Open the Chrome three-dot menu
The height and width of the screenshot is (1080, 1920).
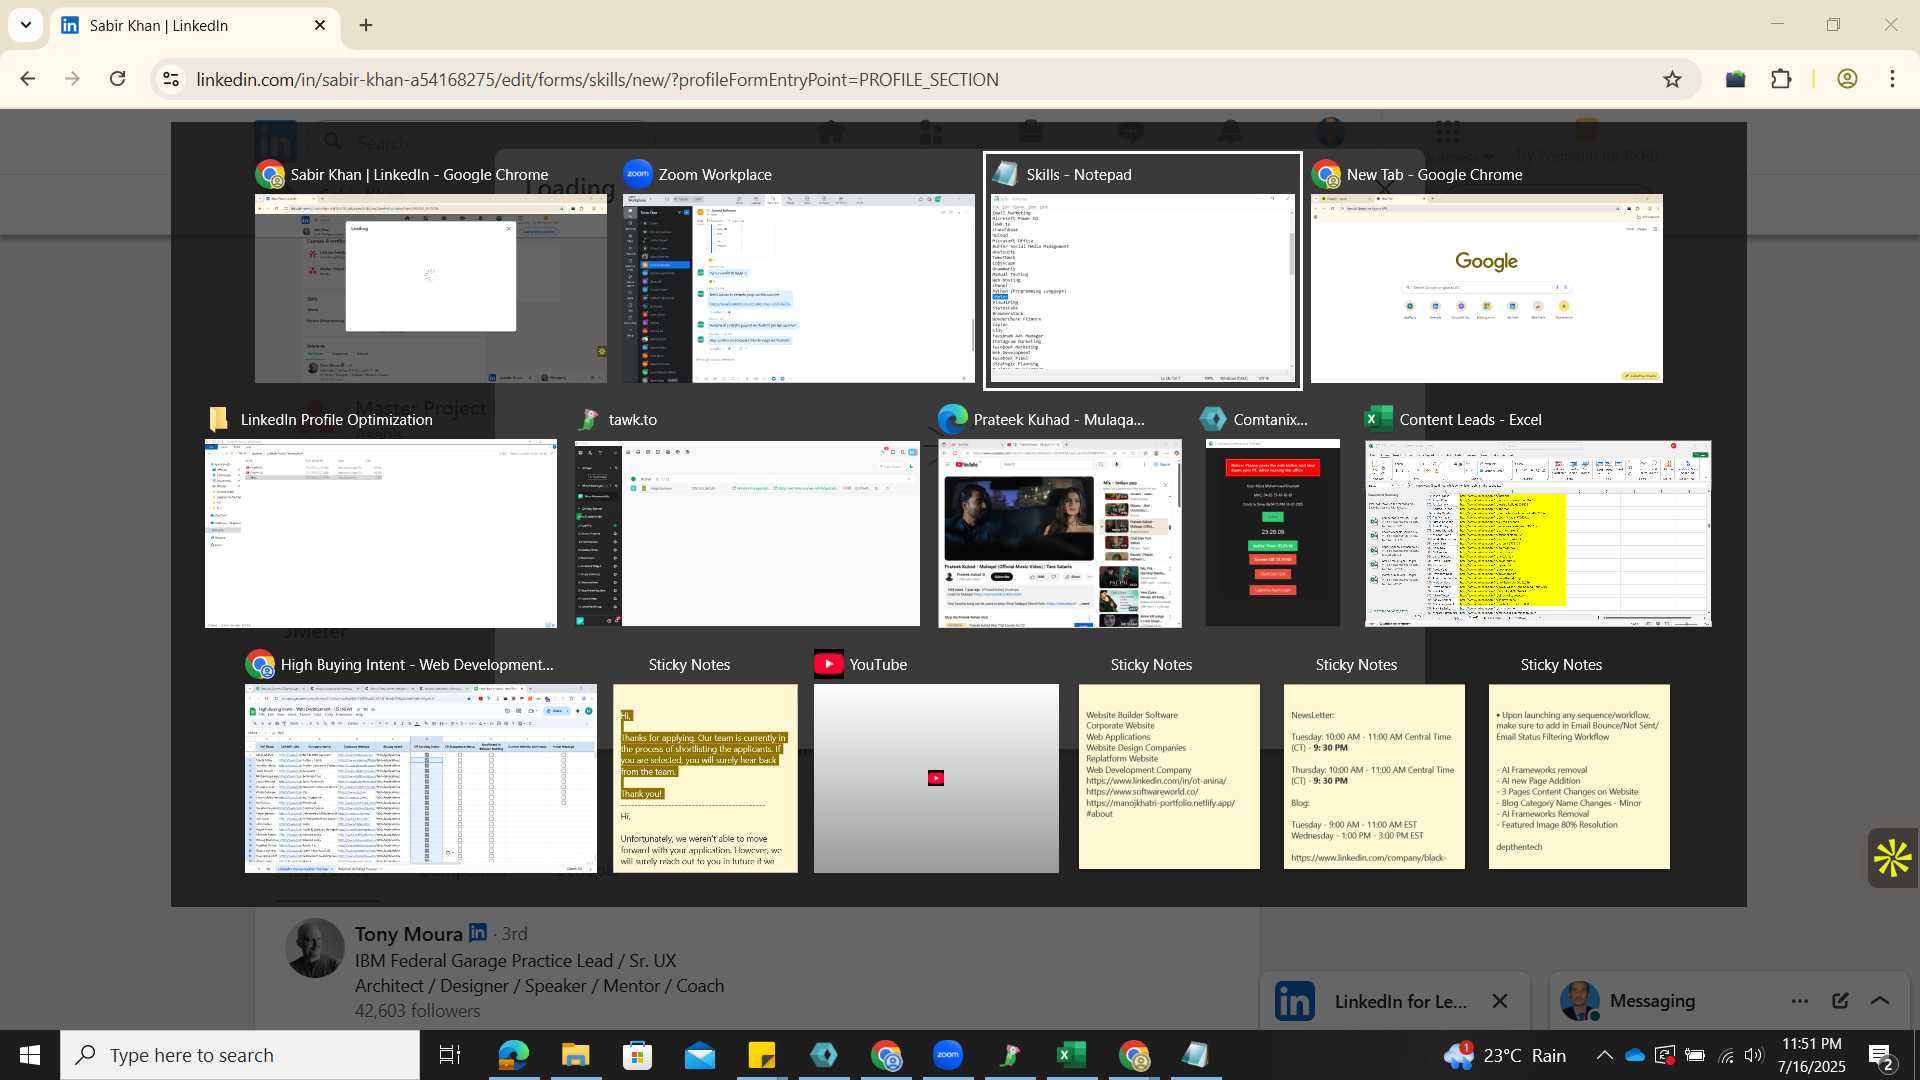[1892, 79]
